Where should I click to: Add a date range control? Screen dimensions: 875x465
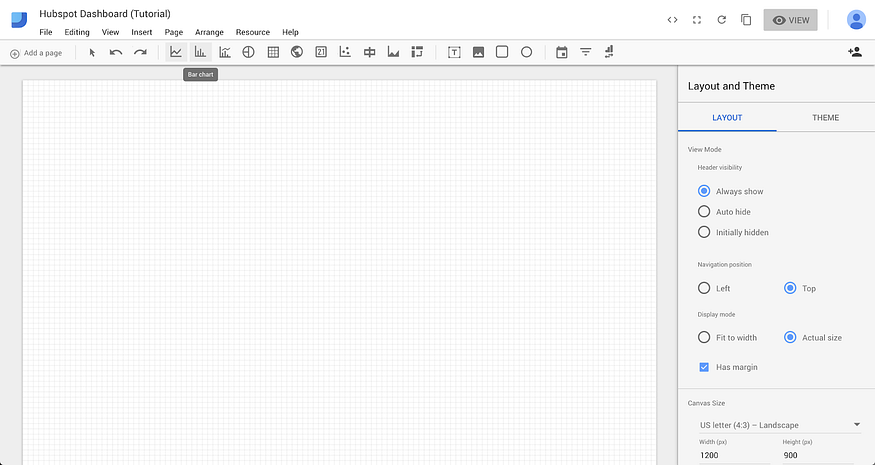pos(562,52)
